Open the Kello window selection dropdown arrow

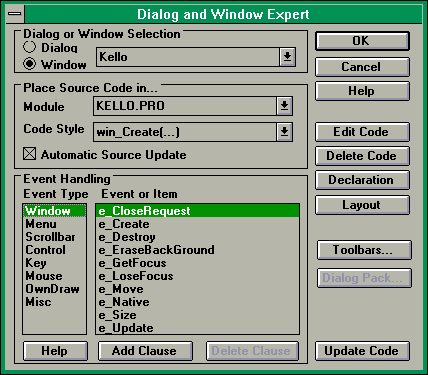pyautogui.click(x=287, y=57)
